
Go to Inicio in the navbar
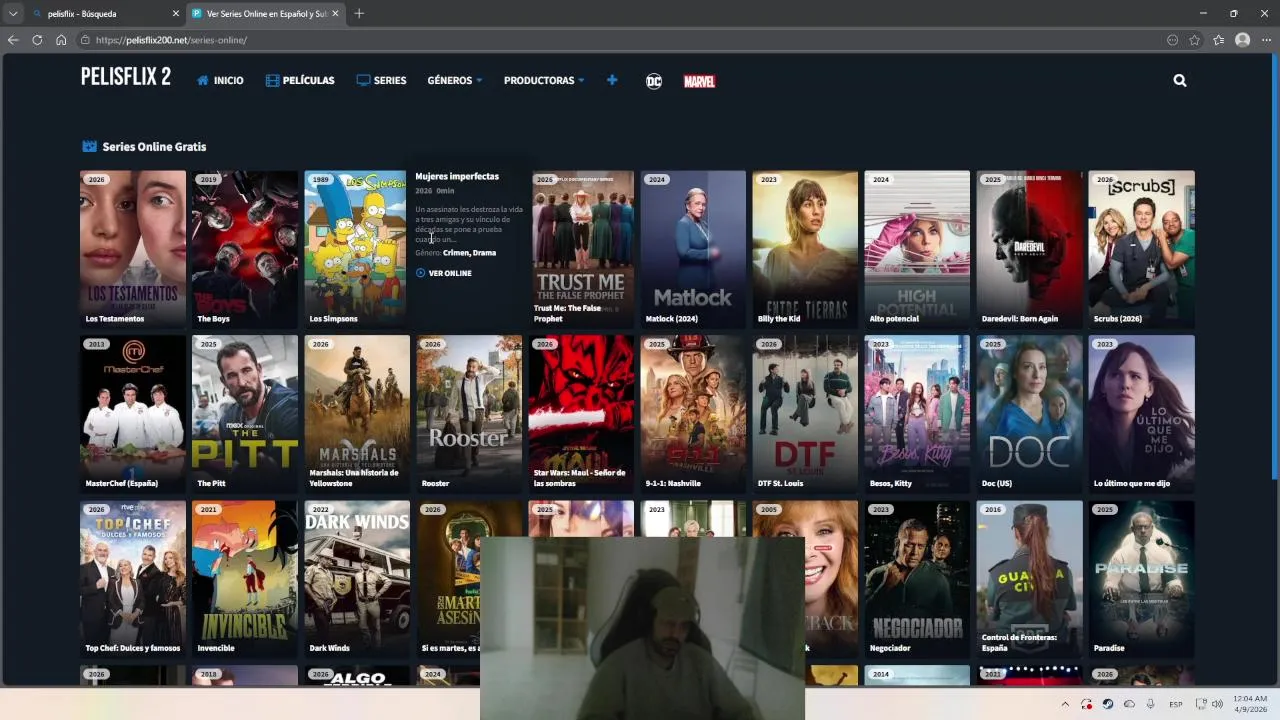[220, 81]
